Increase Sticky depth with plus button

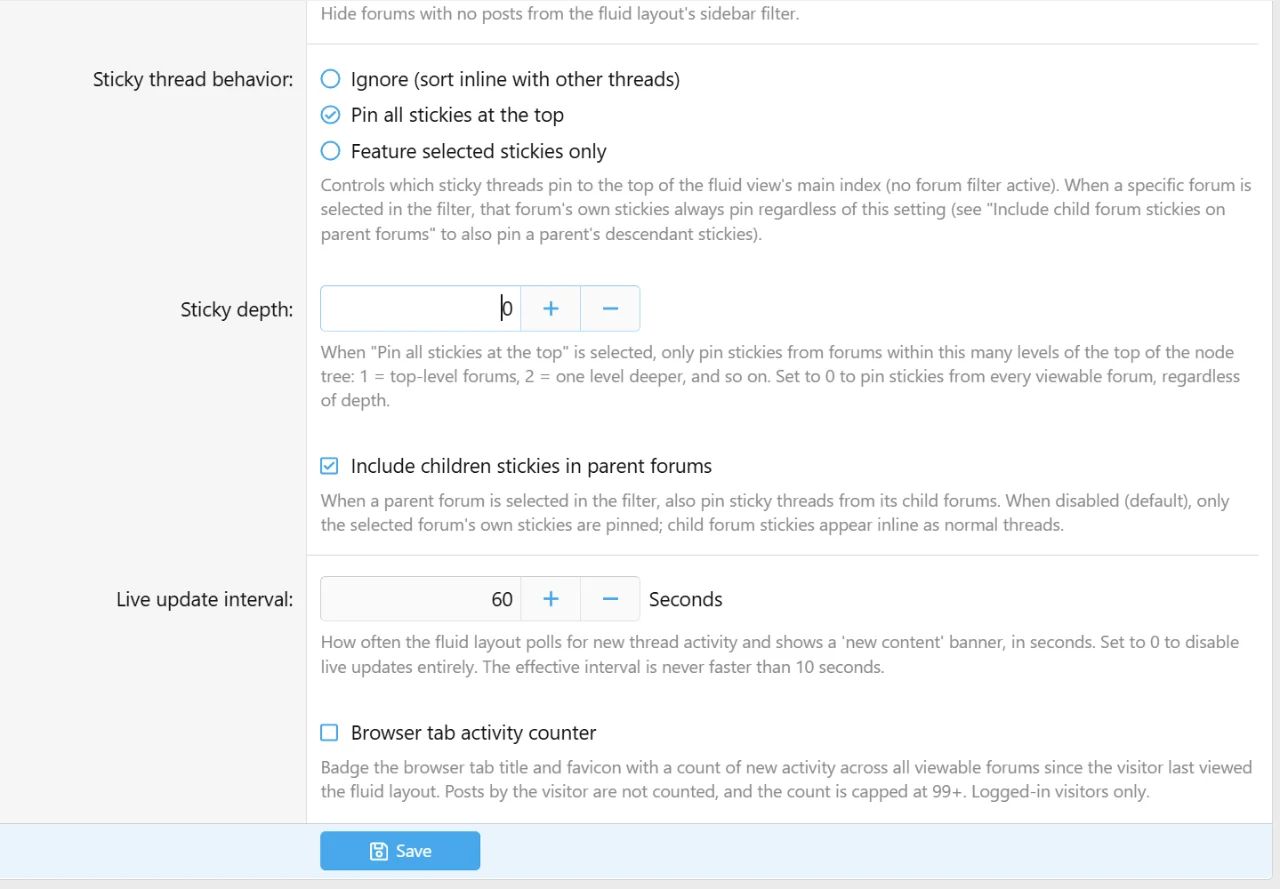pos(550,309)
